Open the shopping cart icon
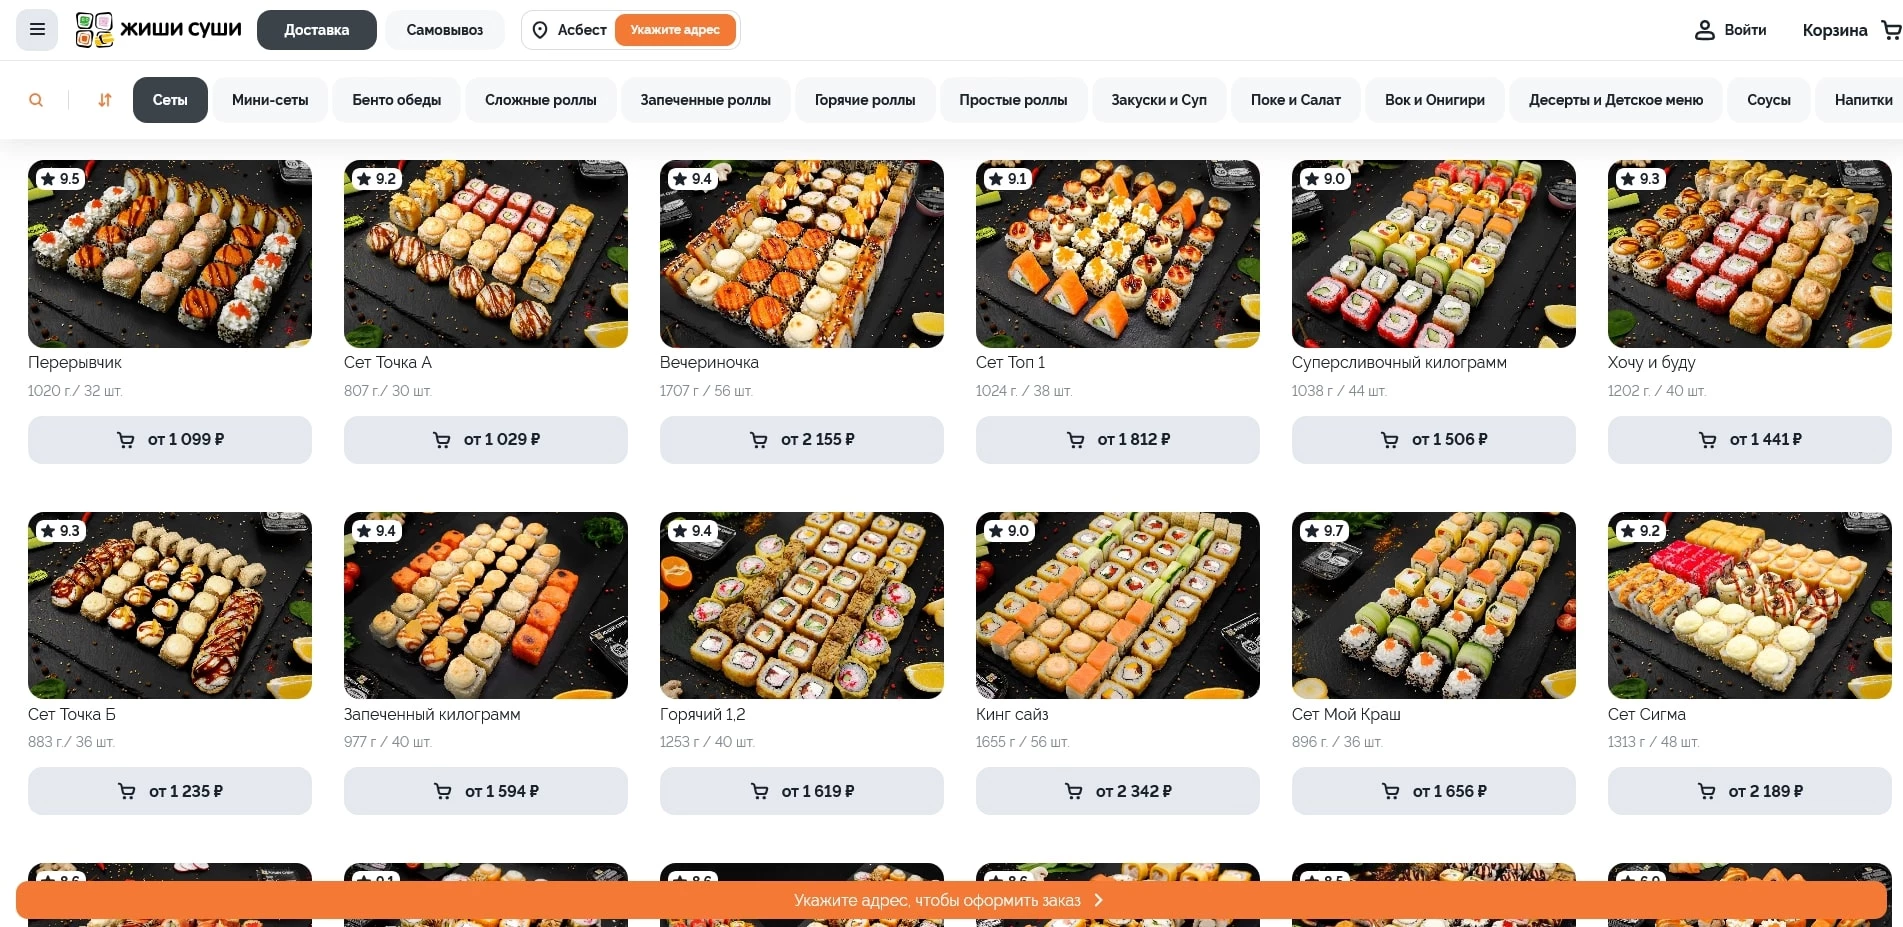 tap(1891, 30)
